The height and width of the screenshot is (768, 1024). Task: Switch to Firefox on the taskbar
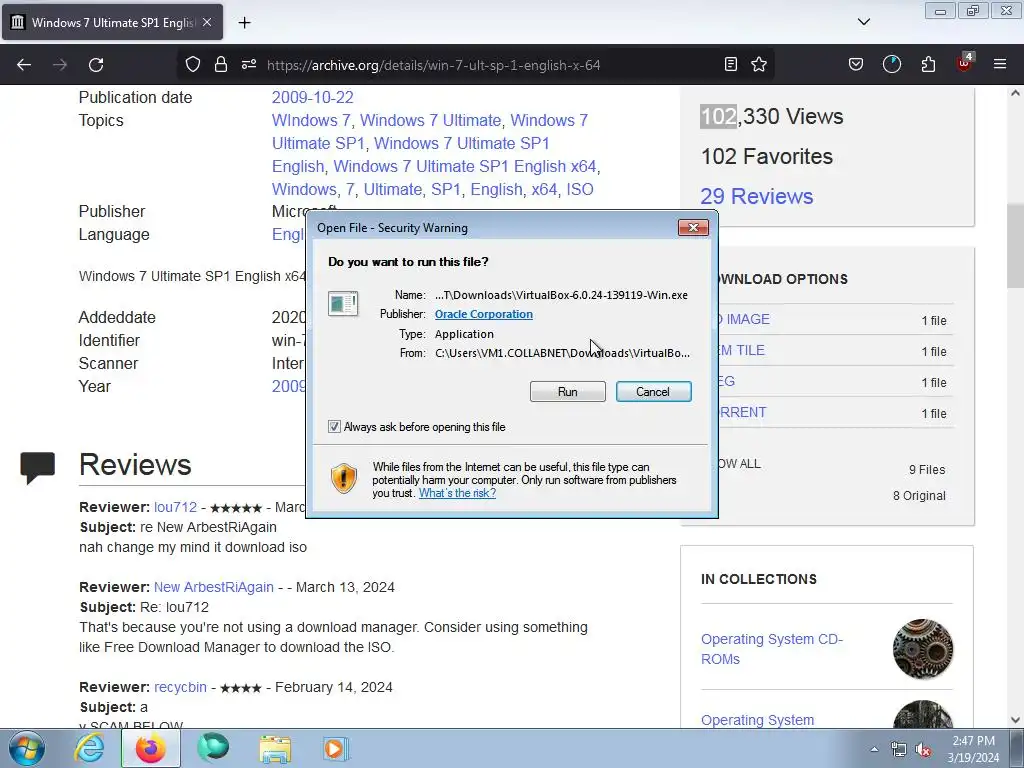coord(151,748)
